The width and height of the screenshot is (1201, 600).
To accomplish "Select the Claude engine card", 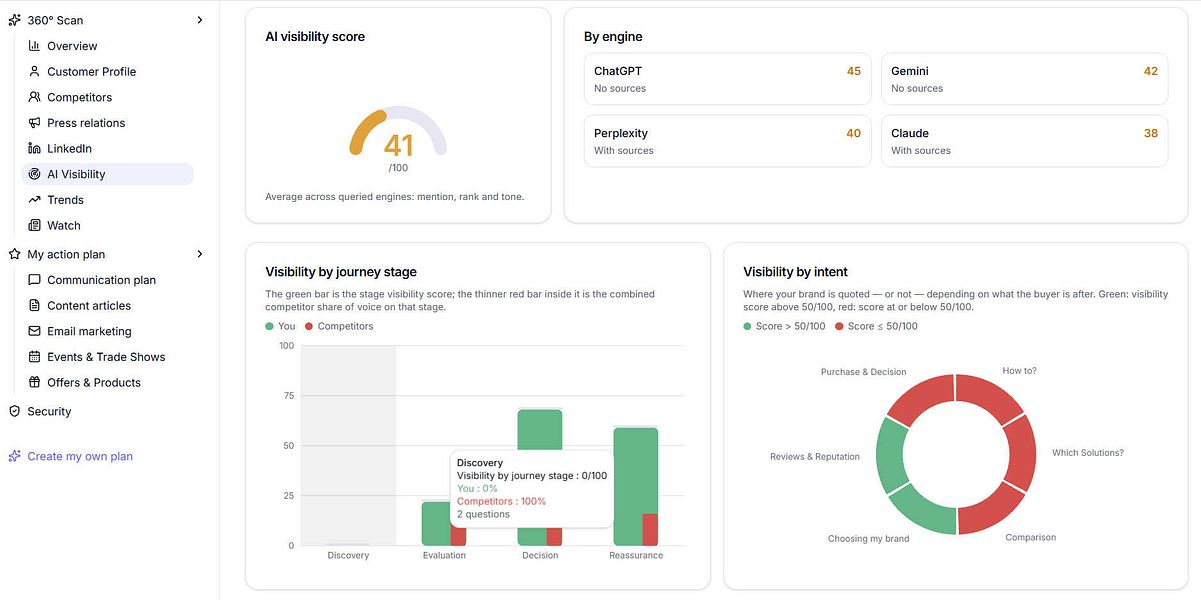I will tap(1024, 141).
